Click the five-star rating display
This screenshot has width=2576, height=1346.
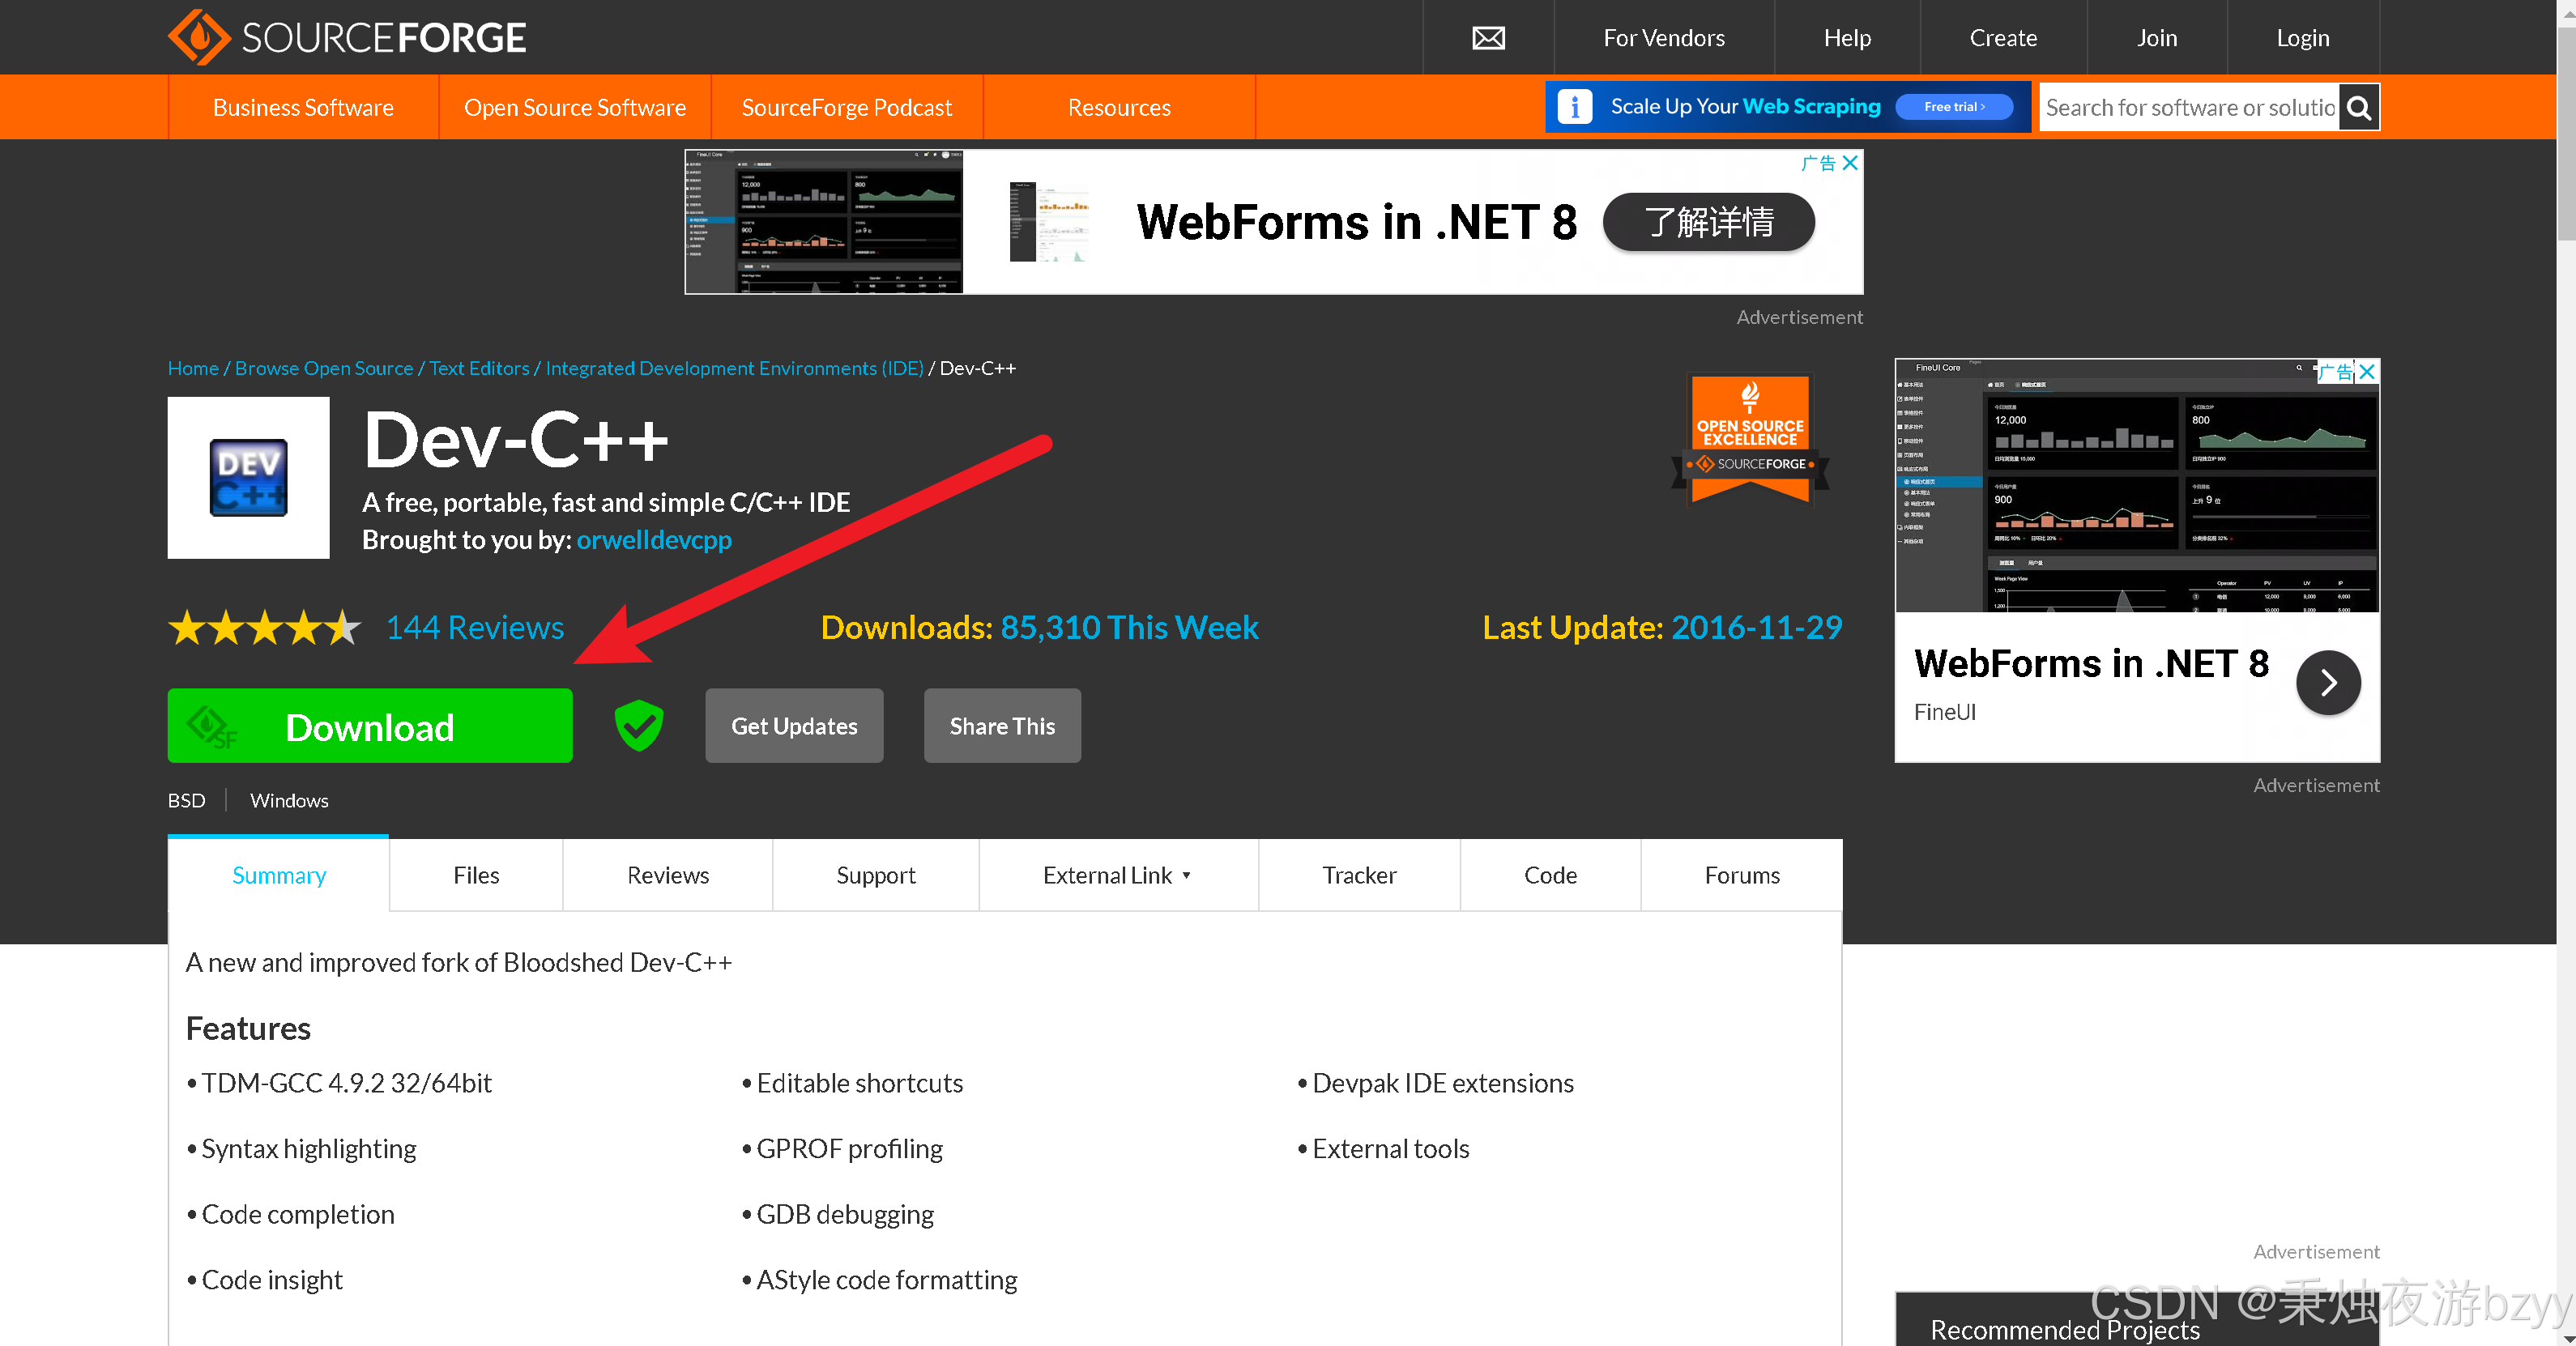(x=264, y=628)
